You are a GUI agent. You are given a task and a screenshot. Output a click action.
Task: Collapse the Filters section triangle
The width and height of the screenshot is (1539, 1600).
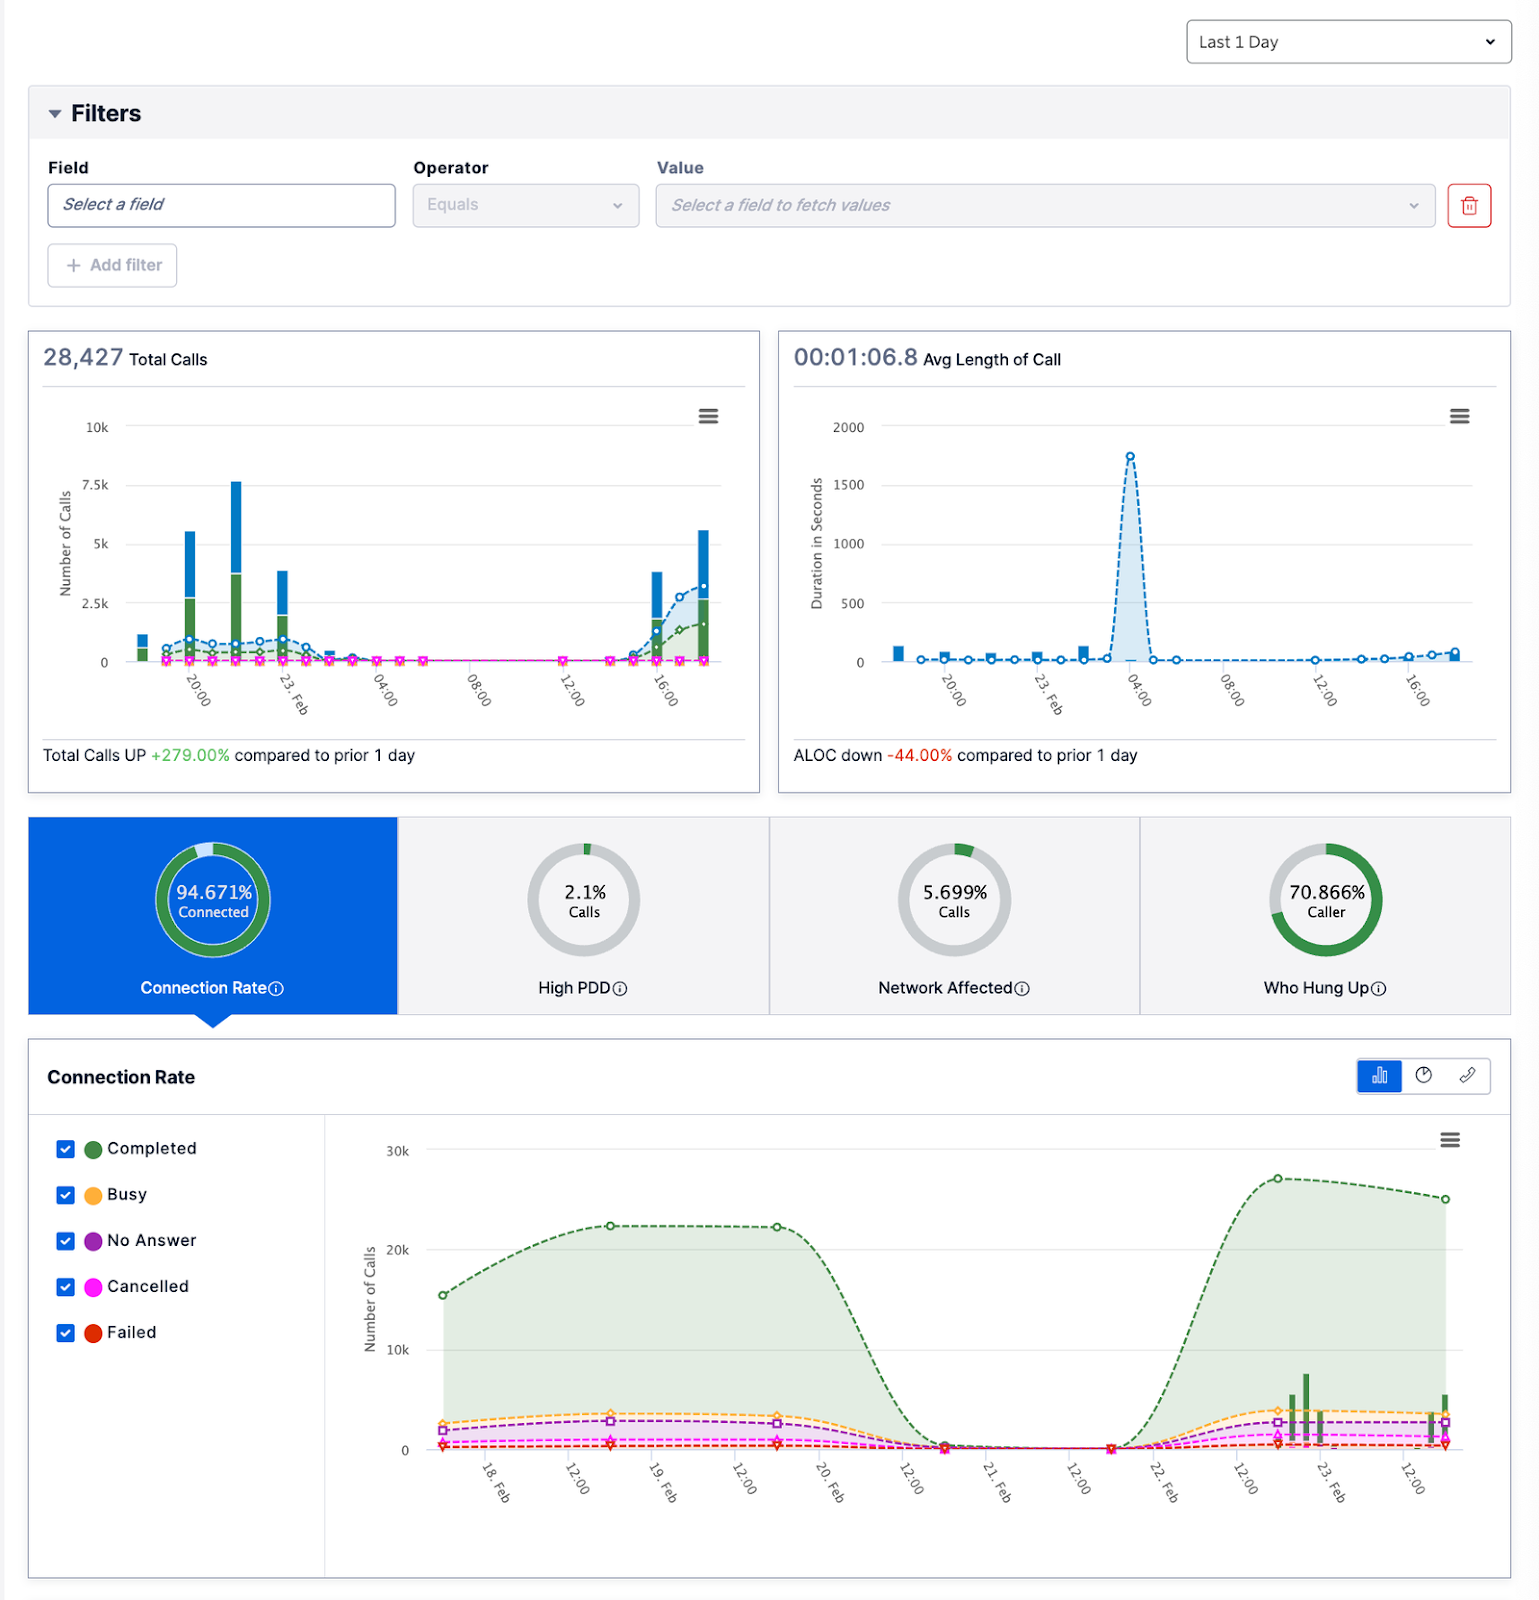pyautogui.click(x=55, y=114)
